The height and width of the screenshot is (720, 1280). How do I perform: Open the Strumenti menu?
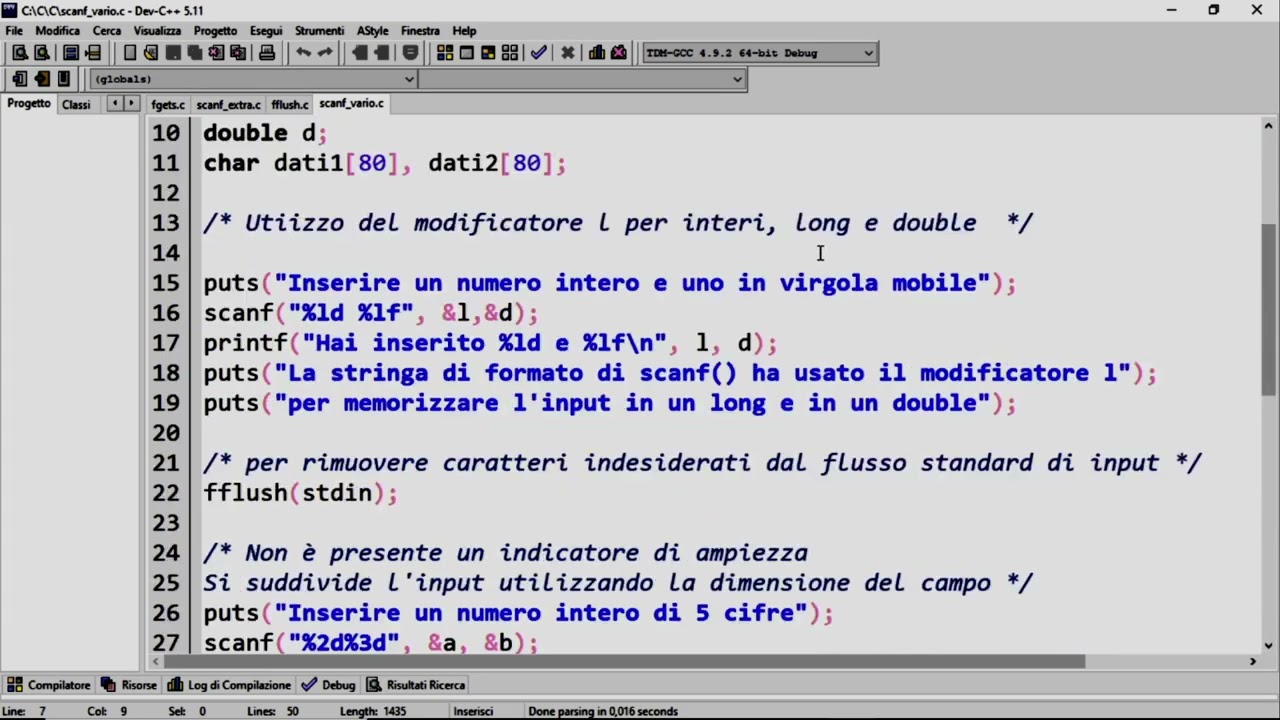tap(319, 31)
